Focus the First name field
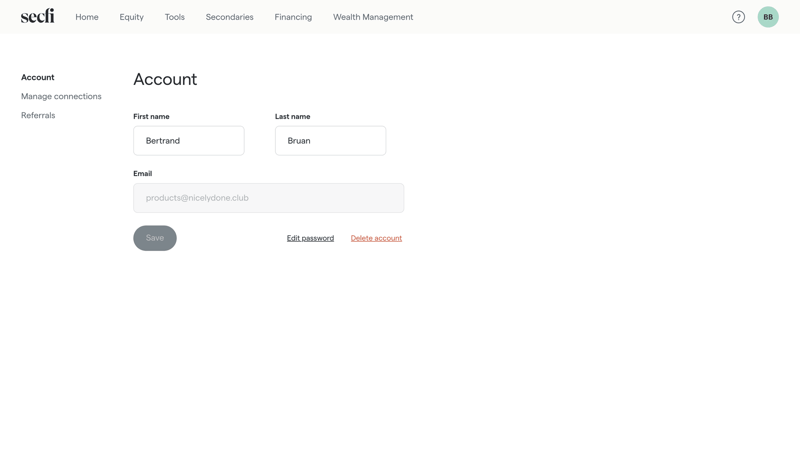The height and width of the screenshot is (470, 800). (189, 141)
